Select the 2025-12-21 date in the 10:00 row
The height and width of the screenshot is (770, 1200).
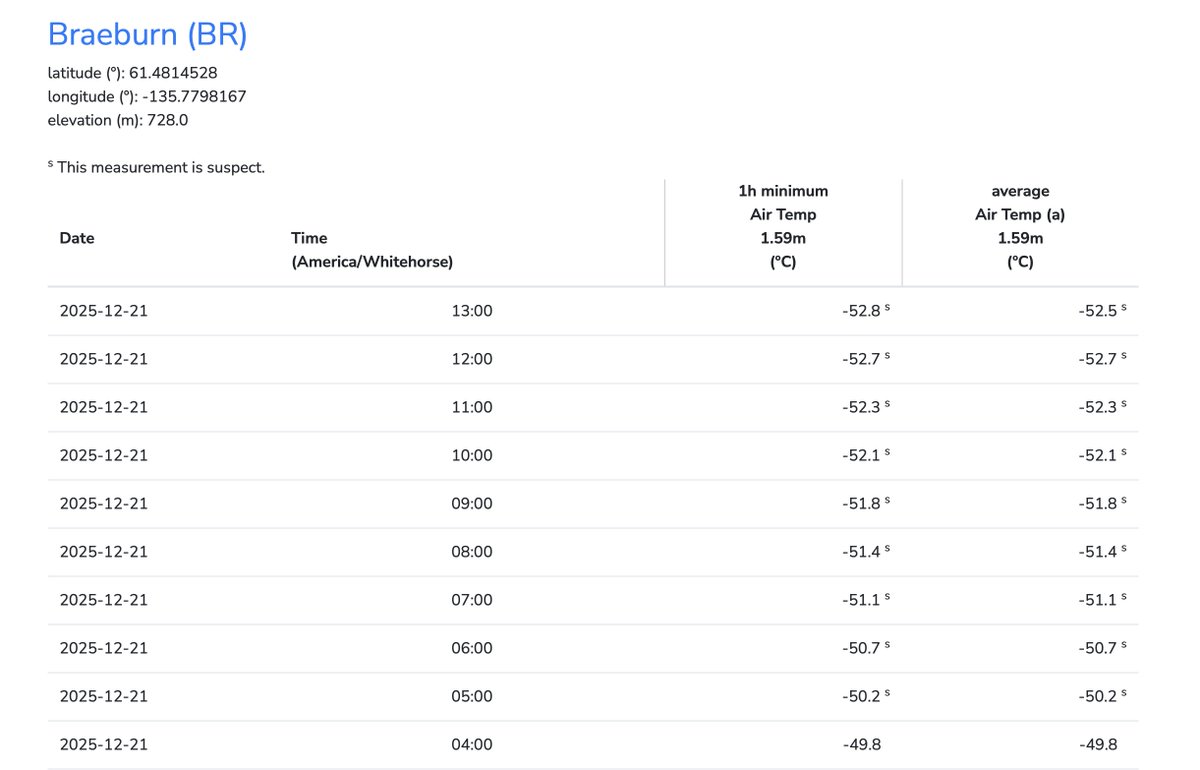pyautogui.click(x=104, y=455)
